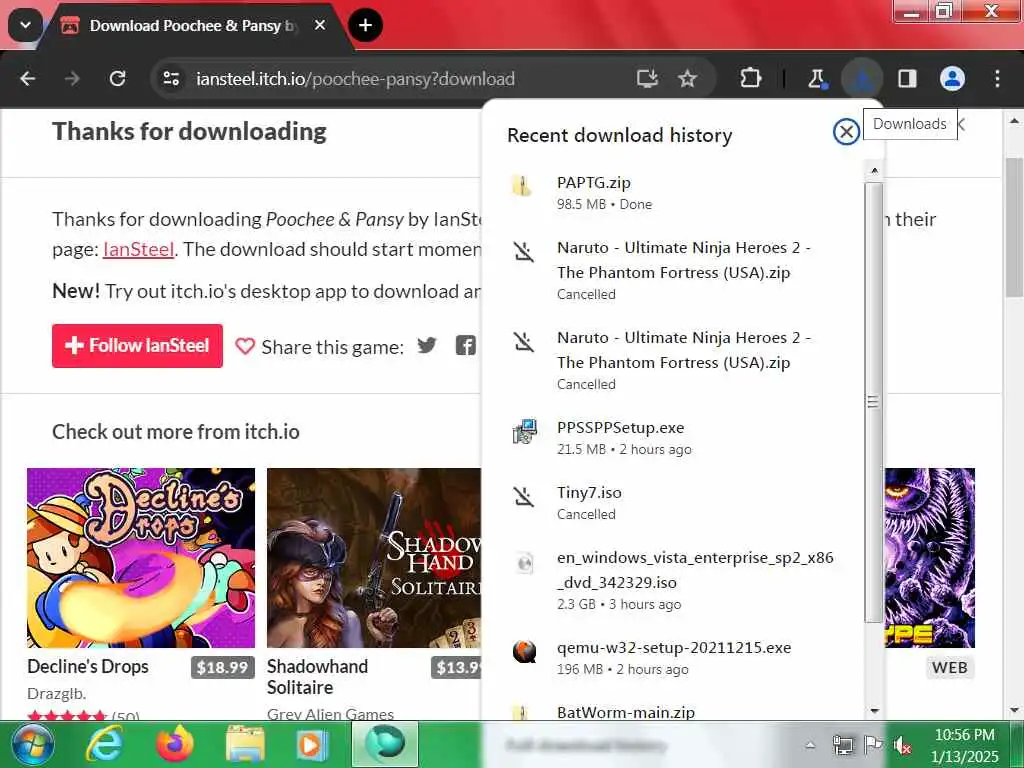Bookmark this page with the star icon
This screenshot has width=1024, height=768.
pos(687,79)
